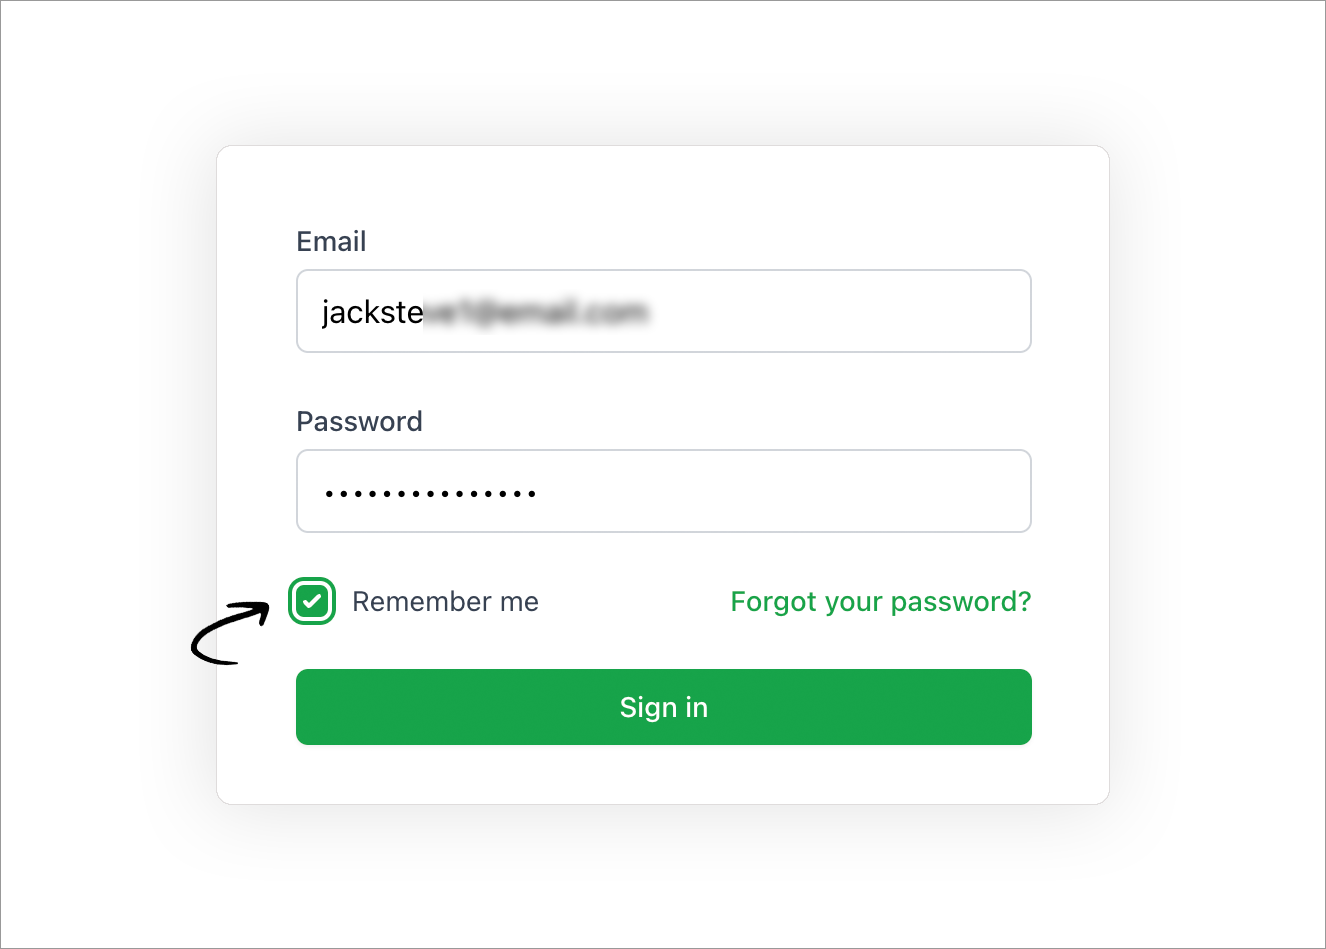The image size is (1326, 949).
Task: Click the Password field label
Action: (359, 422)
